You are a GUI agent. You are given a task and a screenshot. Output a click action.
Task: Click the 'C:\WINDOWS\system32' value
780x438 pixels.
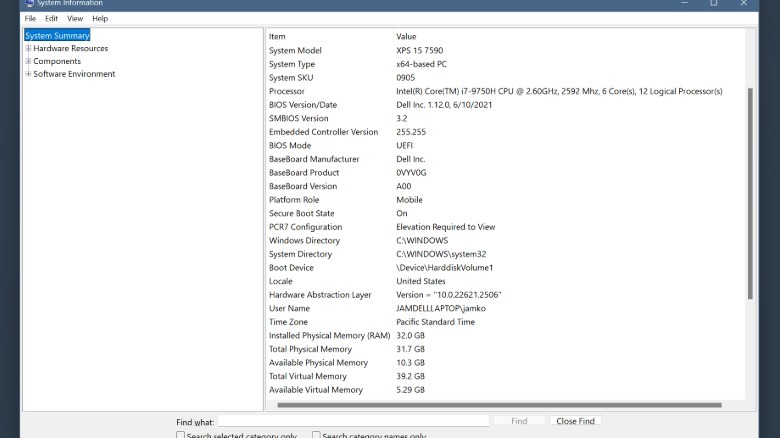441,254
